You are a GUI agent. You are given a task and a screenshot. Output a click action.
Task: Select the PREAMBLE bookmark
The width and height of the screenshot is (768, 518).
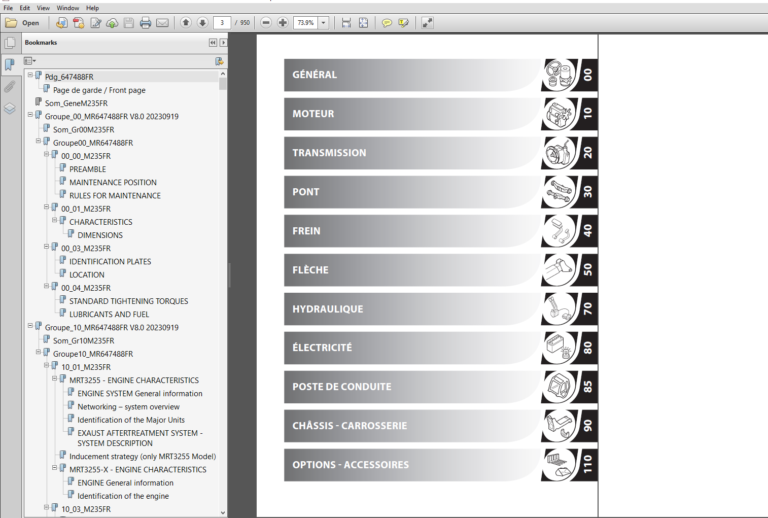(87, 169)
